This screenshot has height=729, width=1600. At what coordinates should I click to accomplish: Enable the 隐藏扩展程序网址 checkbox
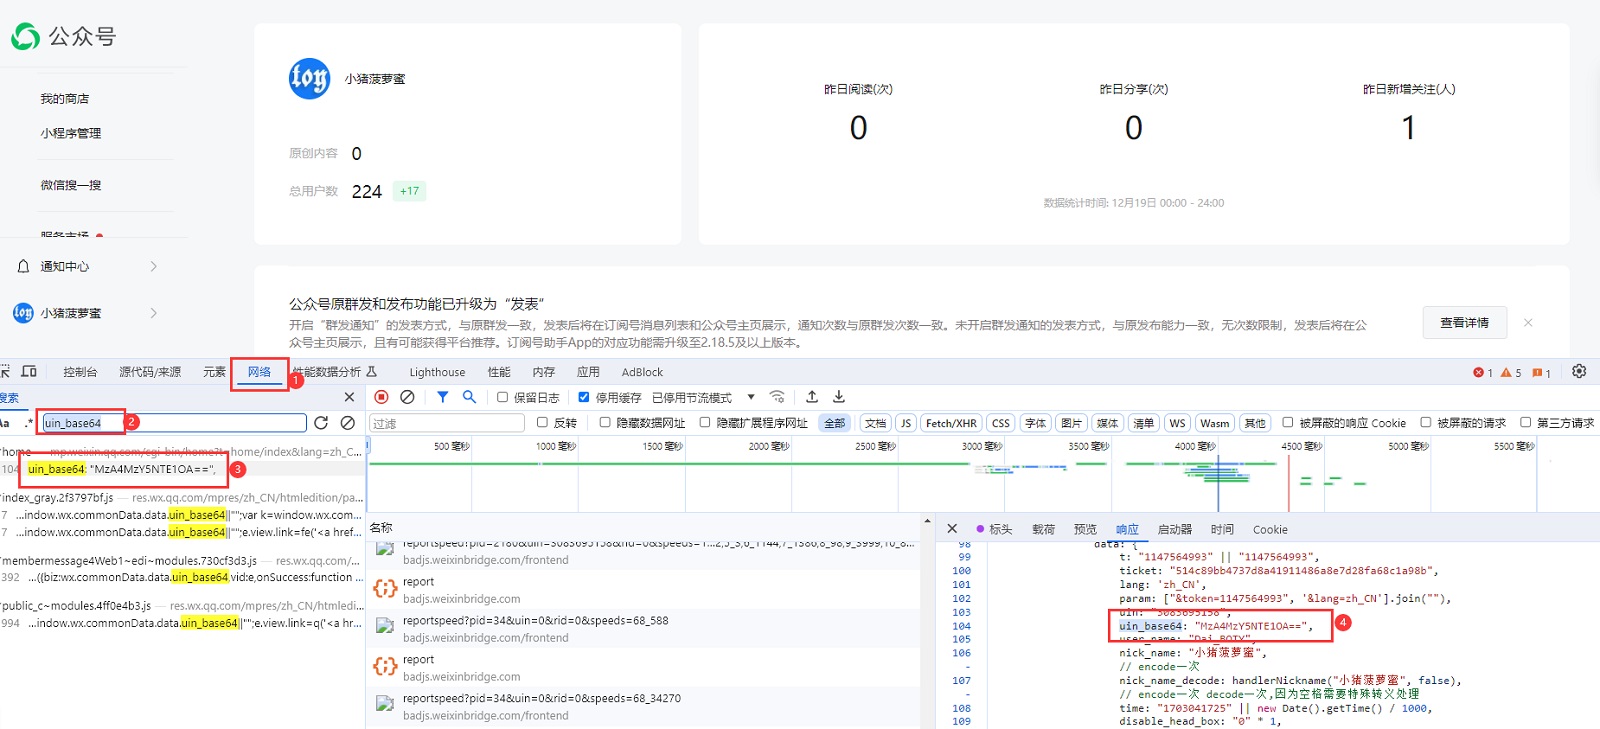click(x=705, y=422)
